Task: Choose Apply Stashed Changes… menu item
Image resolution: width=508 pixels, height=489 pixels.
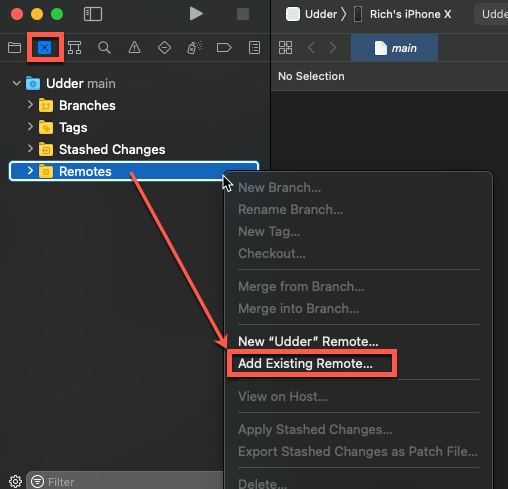Action: [315, 430]
